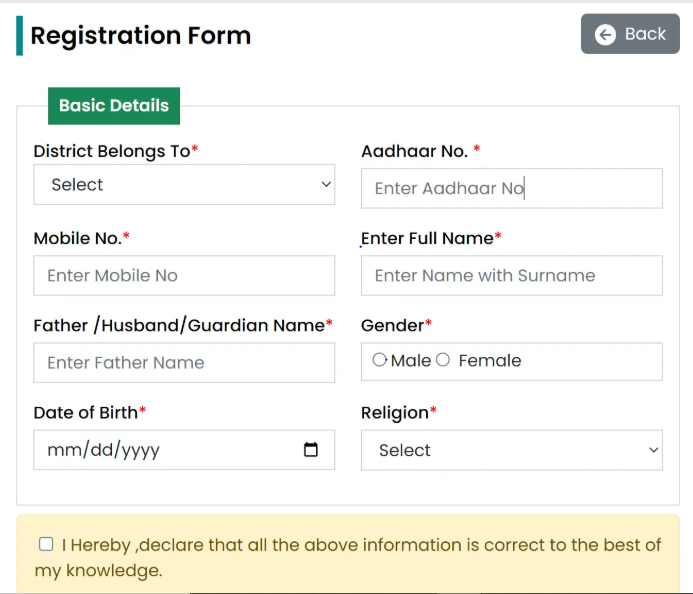Click the Enter Father Name field
Image resolution: width=693 pixels, height=594 pixels.
coord(184,362)
